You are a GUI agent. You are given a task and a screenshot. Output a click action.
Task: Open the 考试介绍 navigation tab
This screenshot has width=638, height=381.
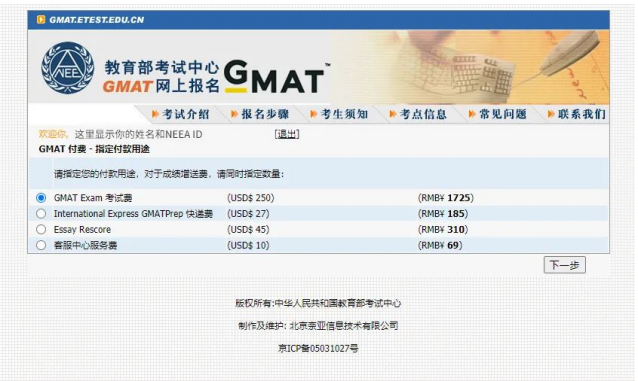[186, 114]
